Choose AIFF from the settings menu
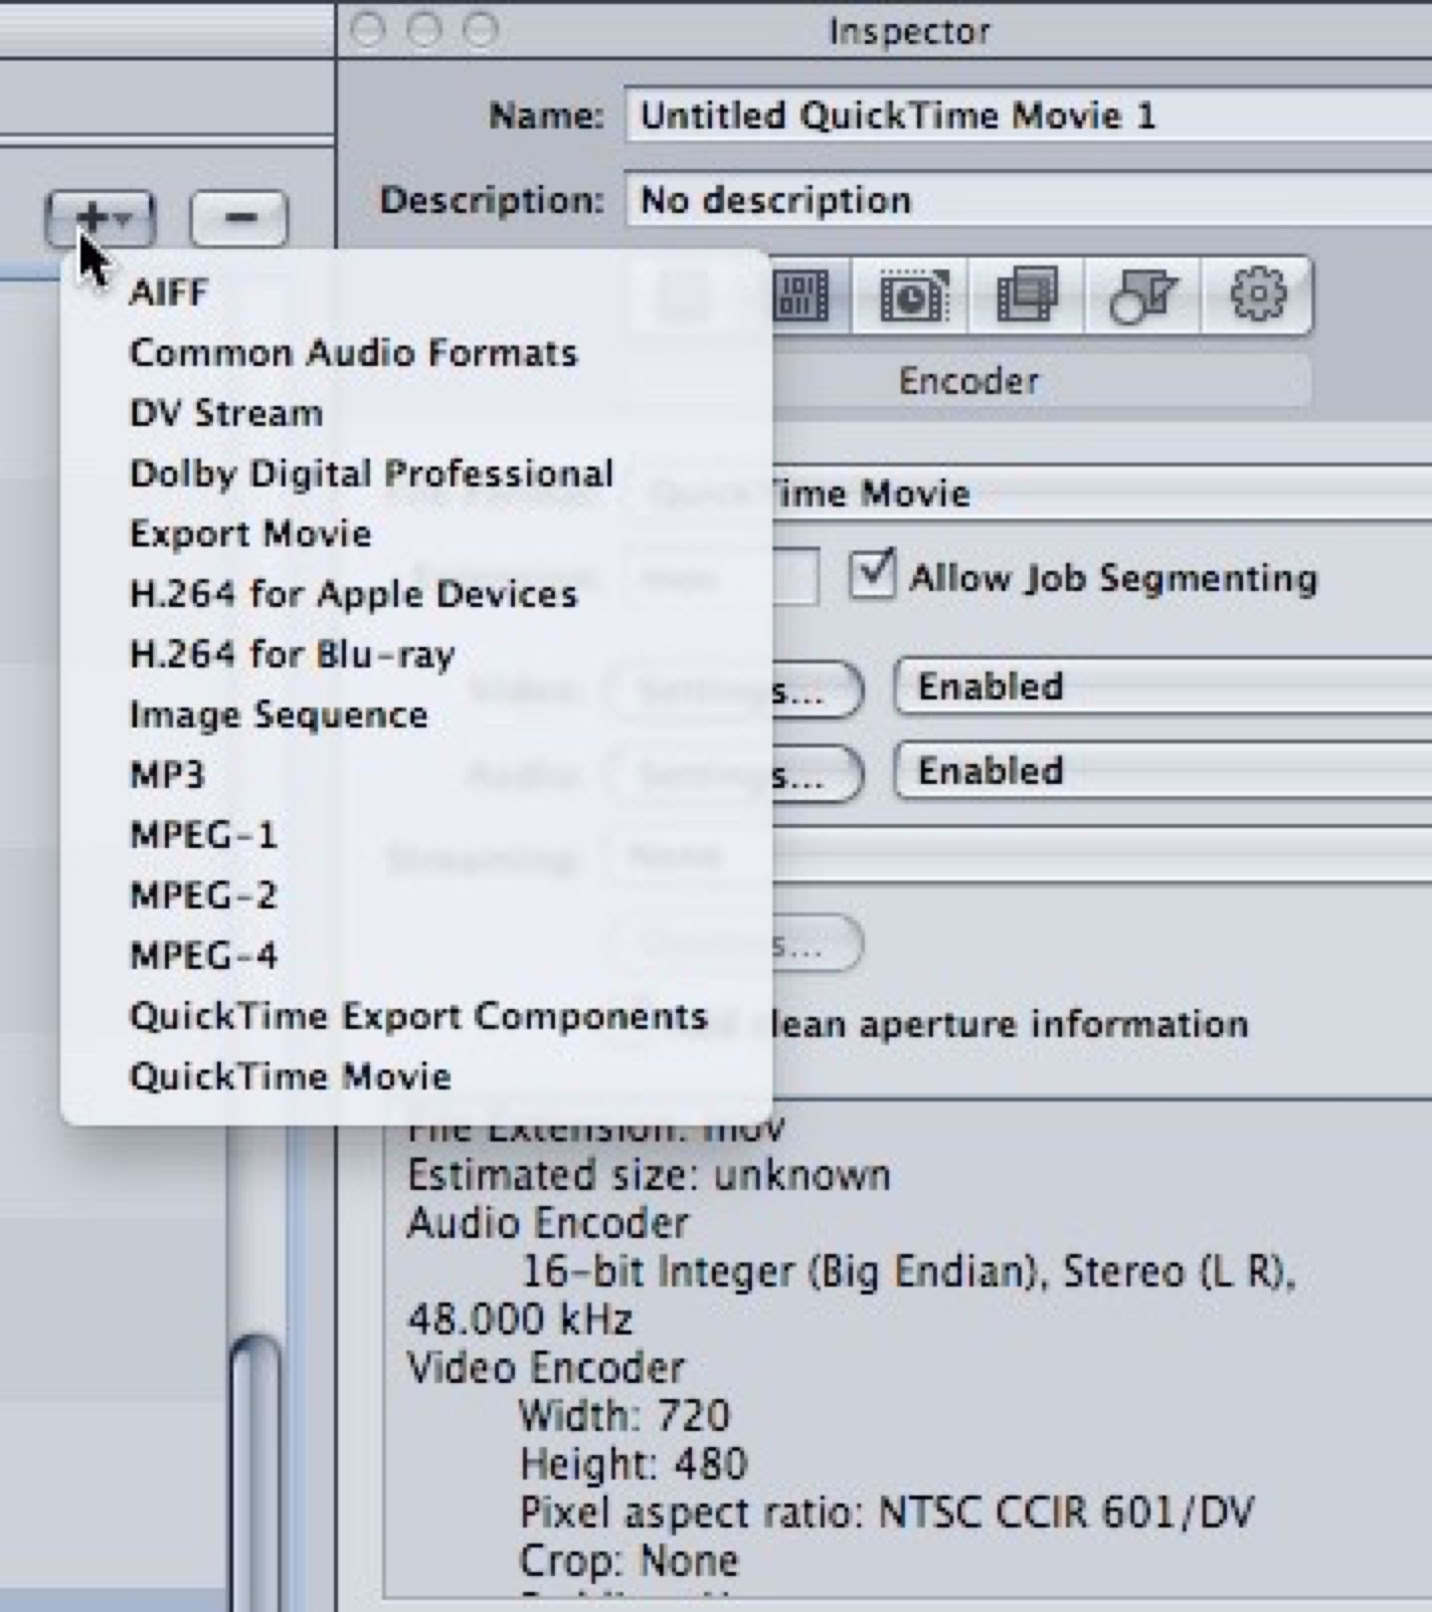The width and height of the screenshot is (1432, 1612). pos(169,293)
